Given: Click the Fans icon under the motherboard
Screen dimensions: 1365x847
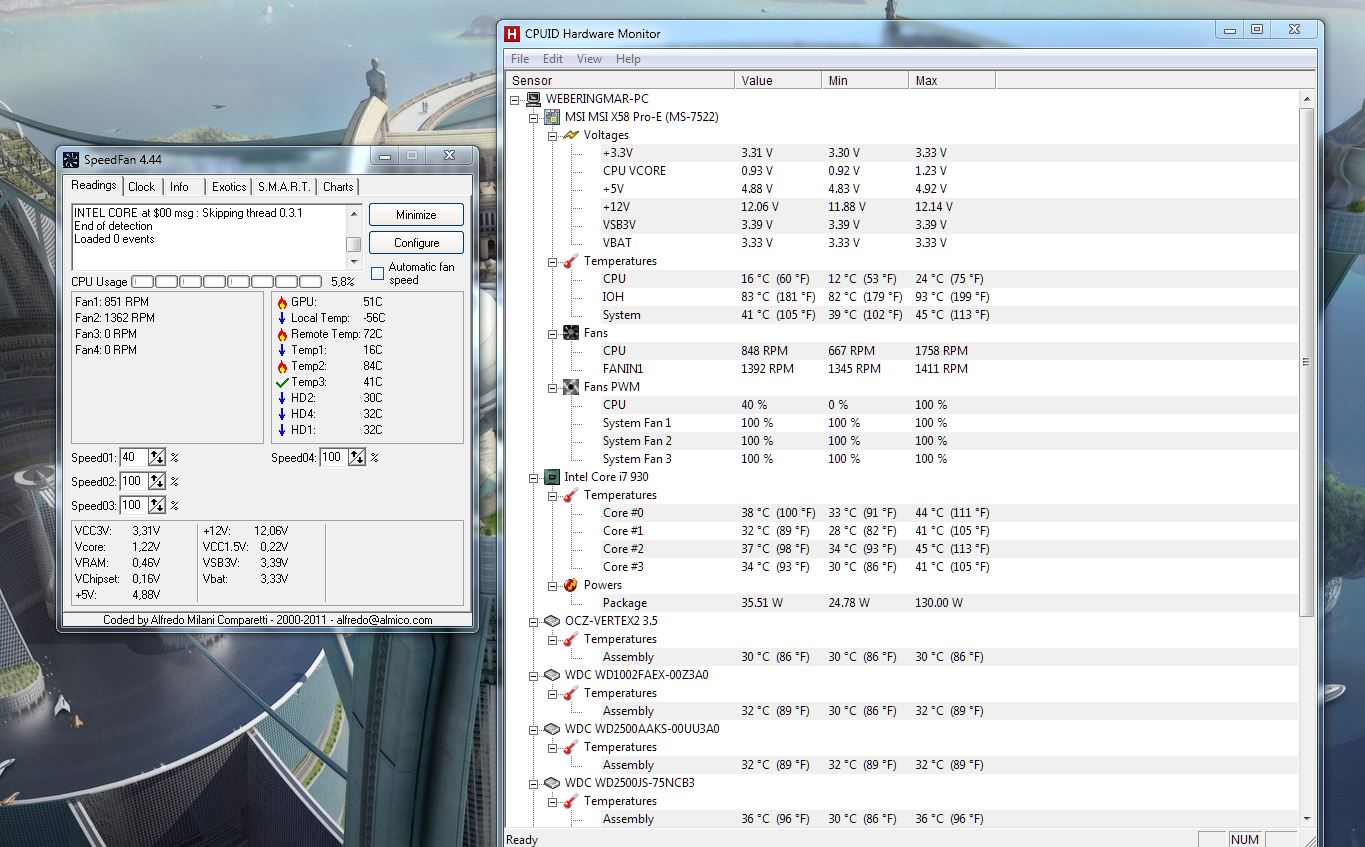Looking at the screenshot, I should tap(570, 333).
